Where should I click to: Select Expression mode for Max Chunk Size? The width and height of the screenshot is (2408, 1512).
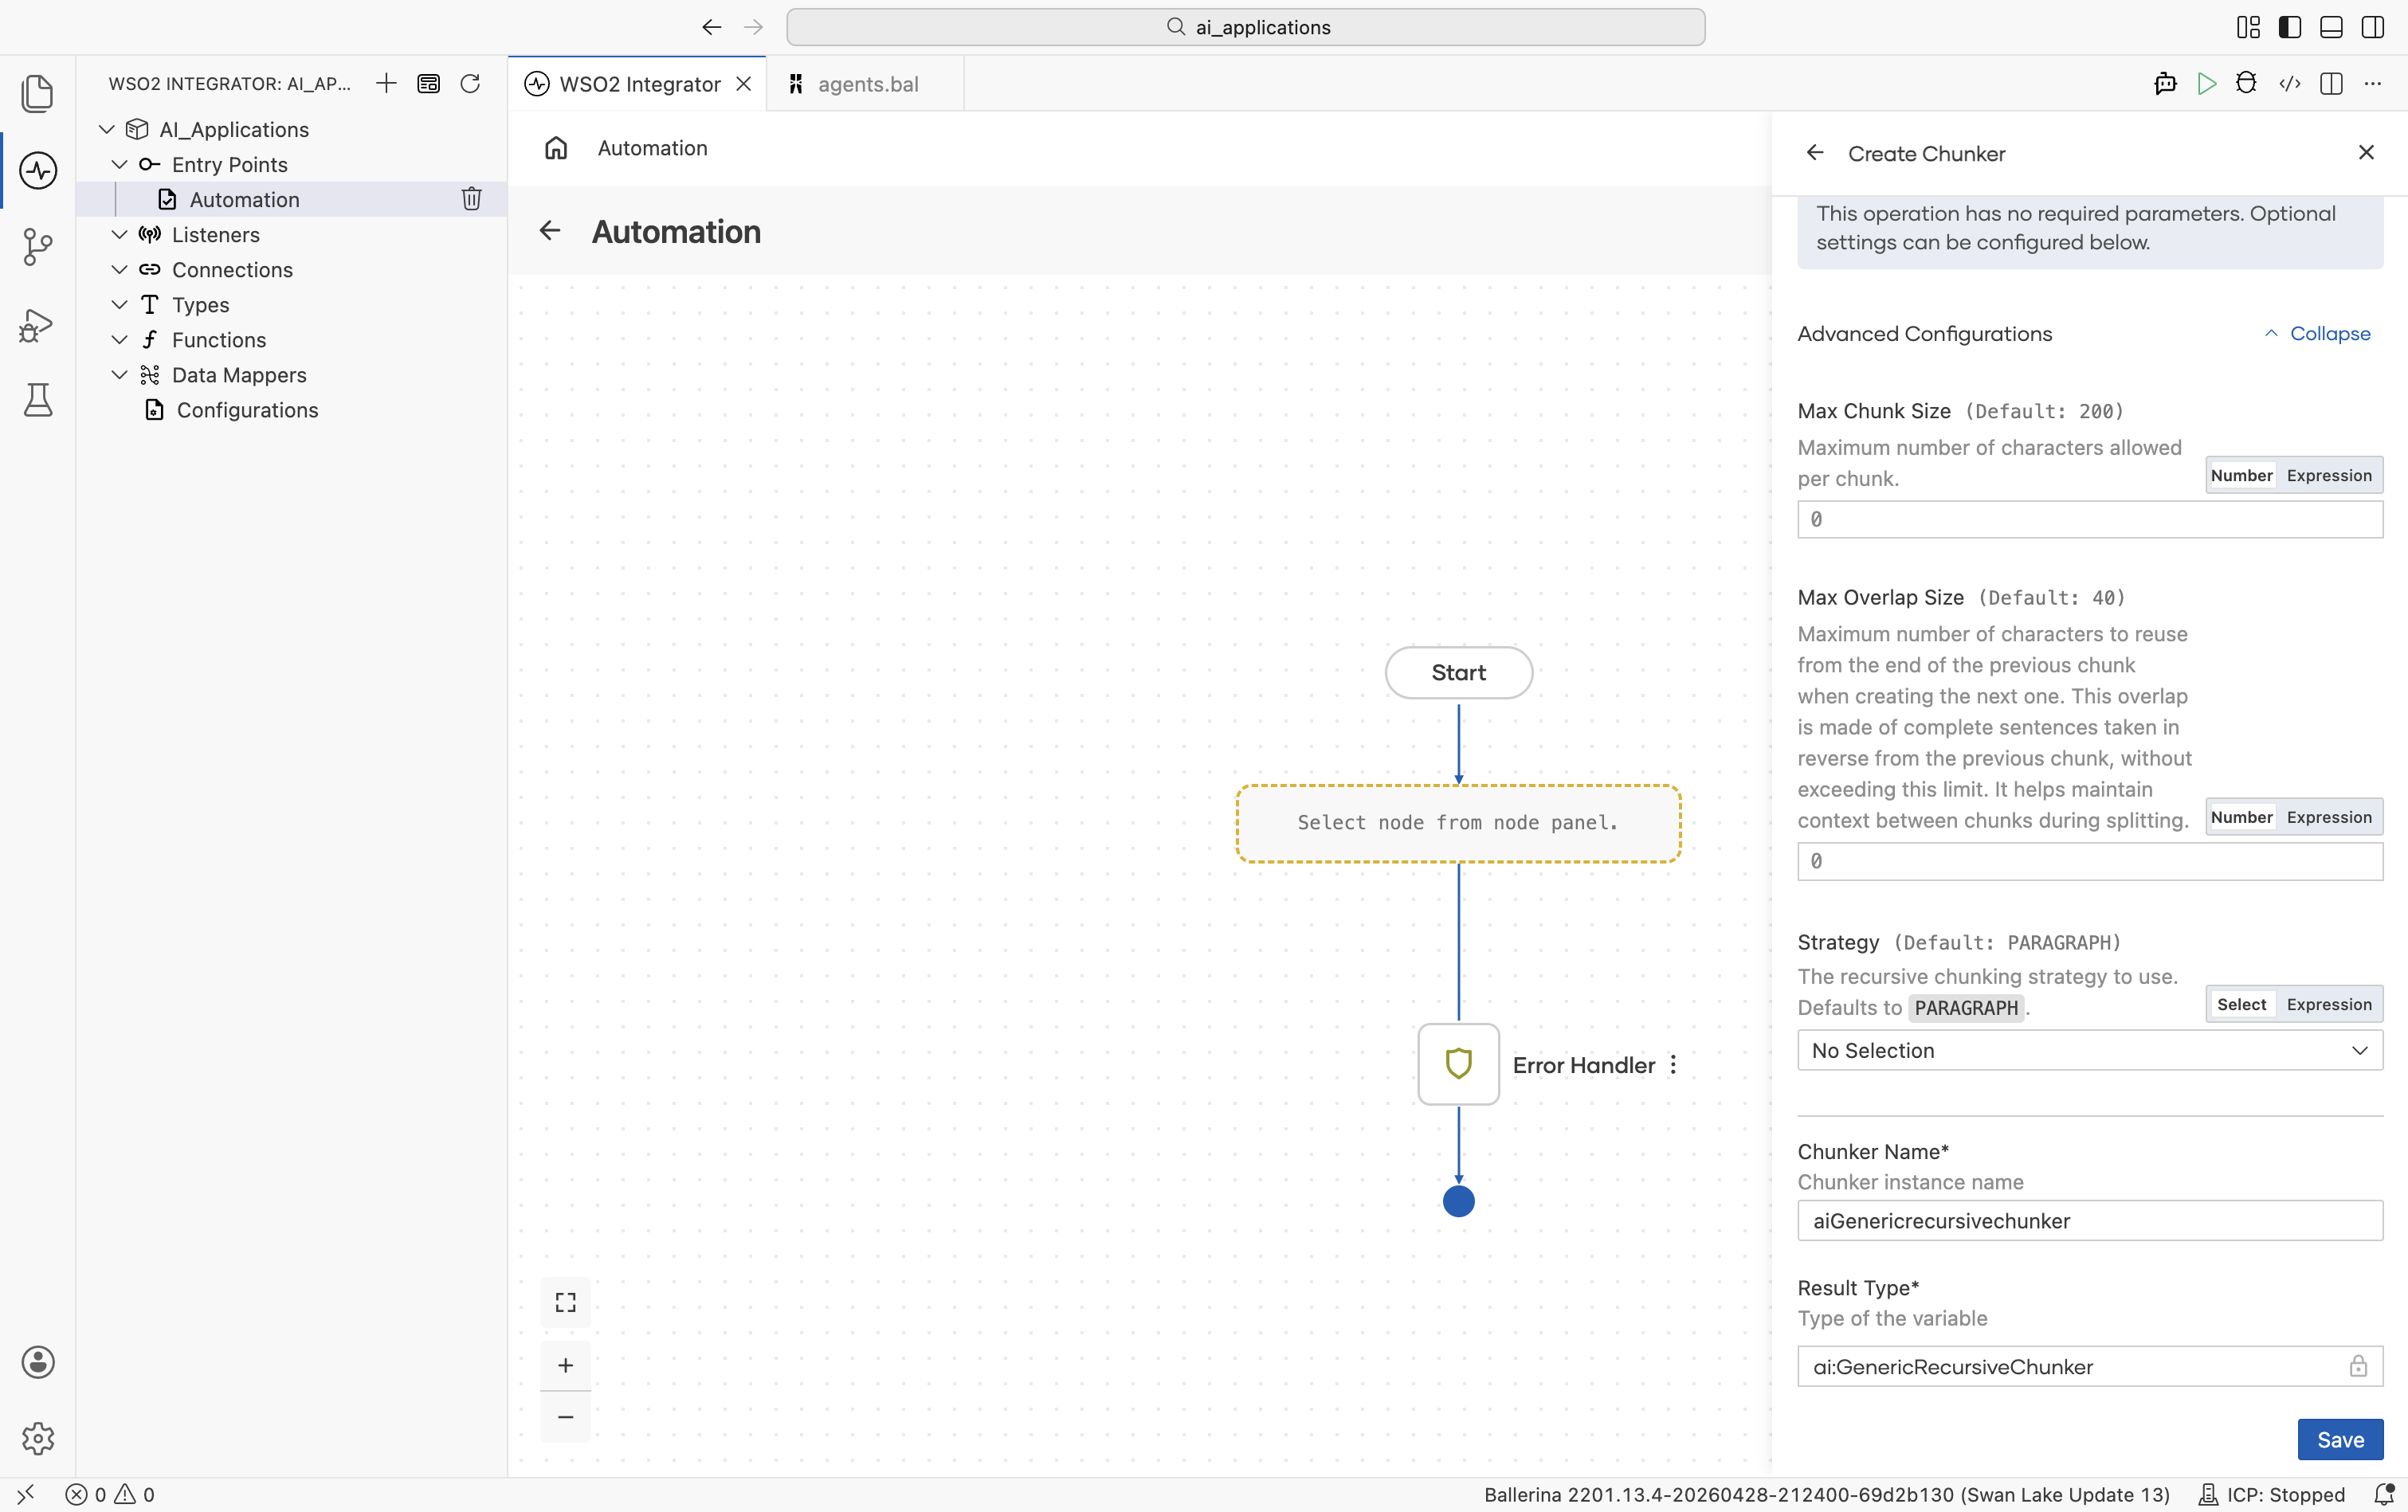[2329, 476]
